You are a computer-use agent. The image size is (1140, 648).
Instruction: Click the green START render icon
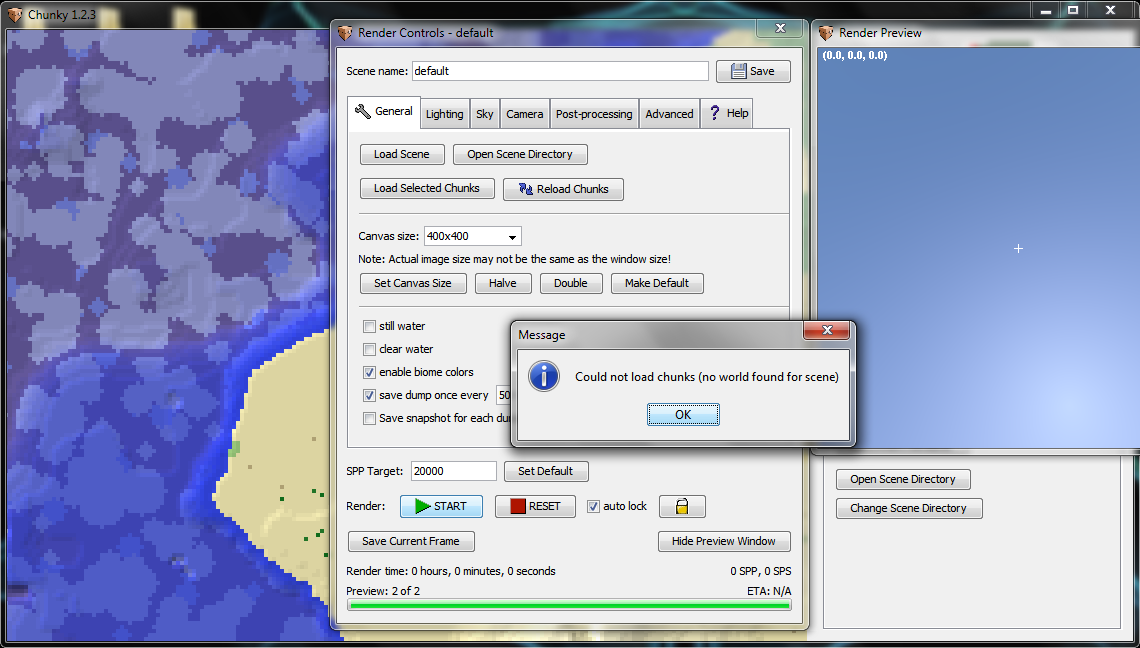(423, 506)
